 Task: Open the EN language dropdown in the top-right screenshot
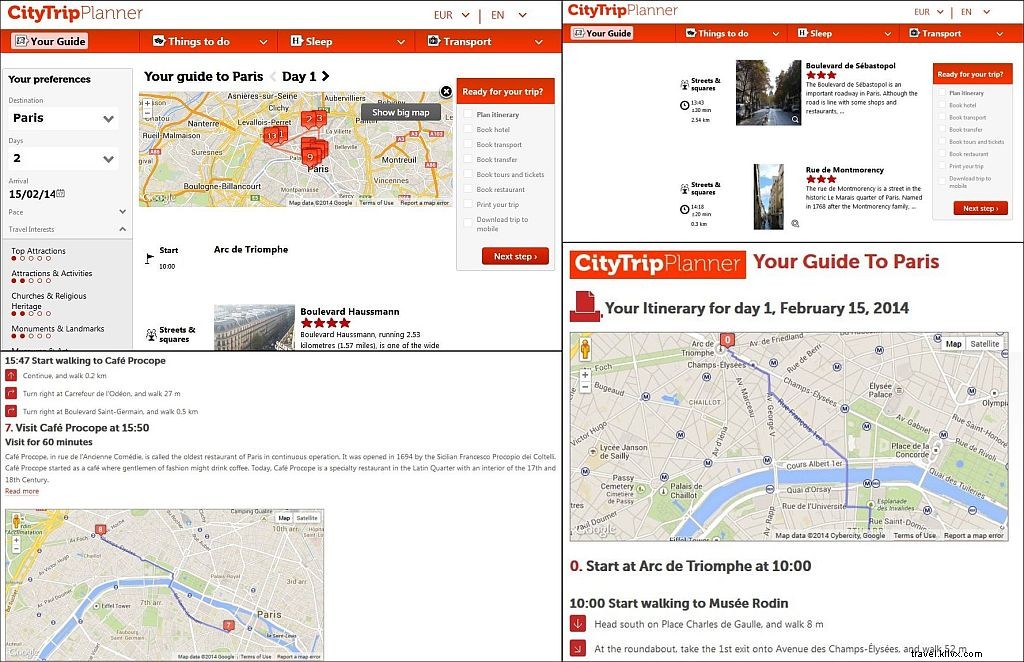[x=976, y=12]
